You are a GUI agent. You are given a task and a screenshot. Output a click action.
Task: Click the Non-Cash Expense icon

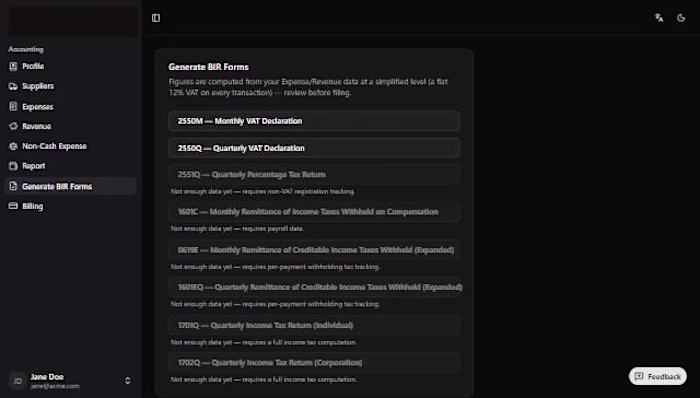click(13, 146)
